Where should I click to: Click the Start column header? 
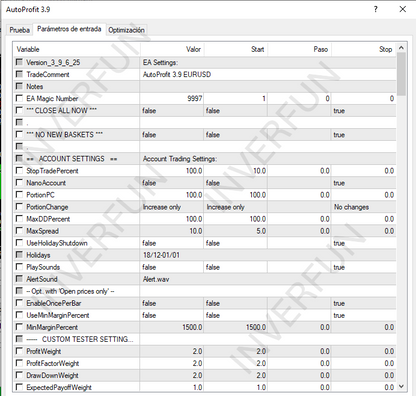point(236,49)
